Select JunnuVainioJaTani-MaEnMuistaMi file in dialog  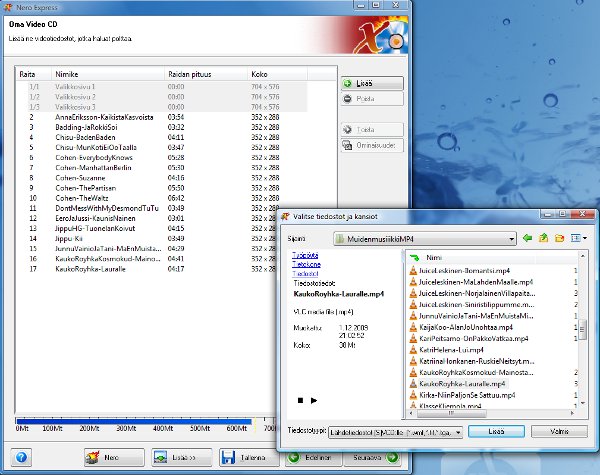click(x=476, y=316)
